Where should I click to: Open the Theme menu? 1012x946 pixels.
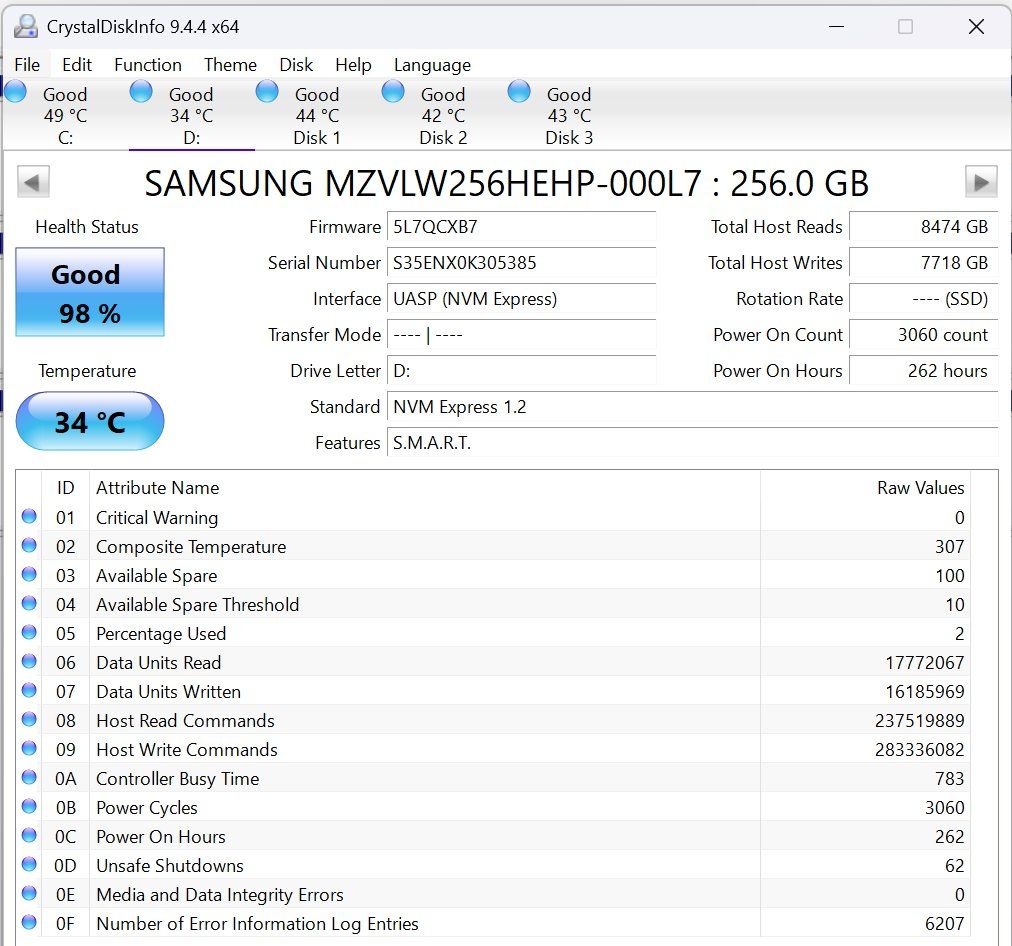click(x=230, y=65)
